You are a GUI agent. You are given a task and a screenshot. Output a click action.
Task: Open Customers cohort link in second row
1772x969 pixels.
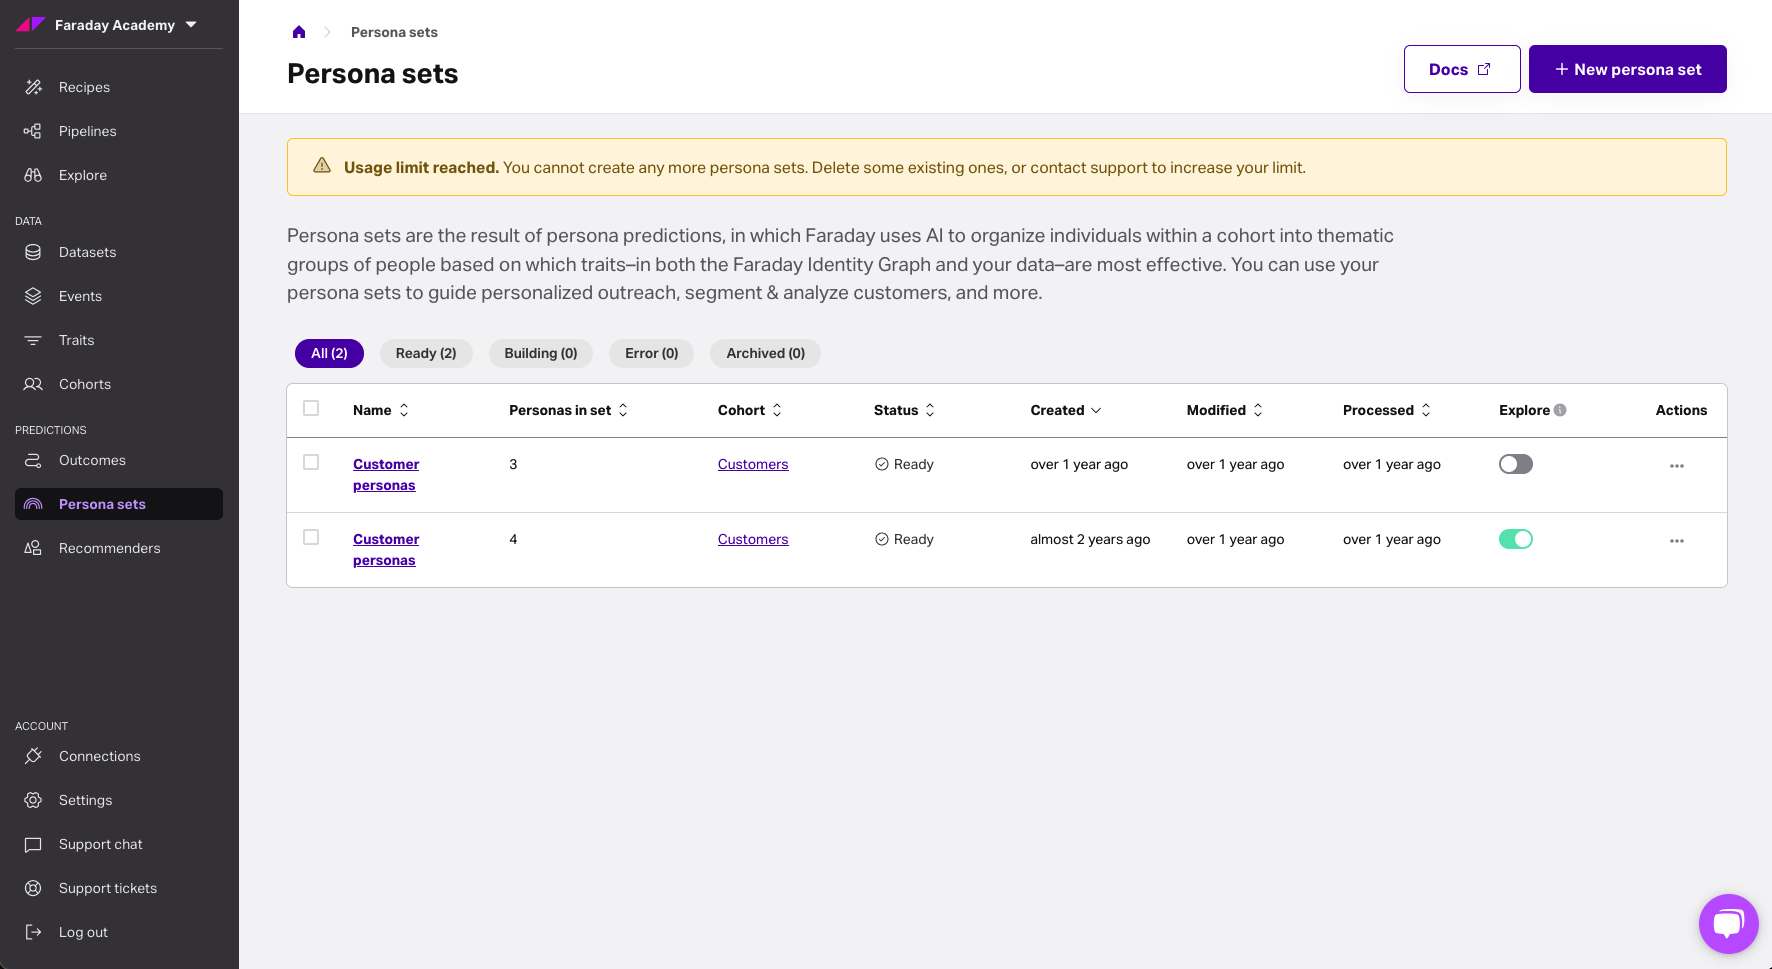(752, 539)
